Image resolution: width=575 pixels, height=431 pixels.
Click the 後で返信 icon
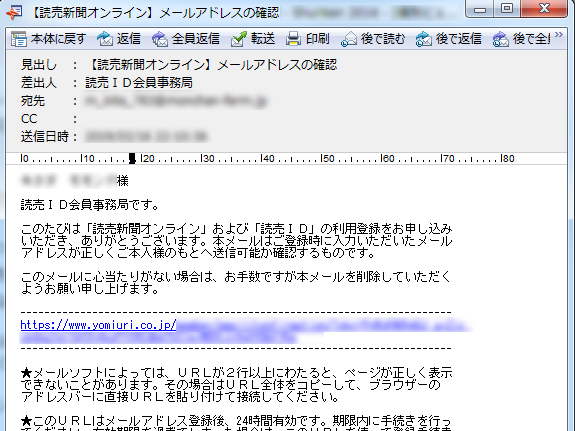click(424, 39)
